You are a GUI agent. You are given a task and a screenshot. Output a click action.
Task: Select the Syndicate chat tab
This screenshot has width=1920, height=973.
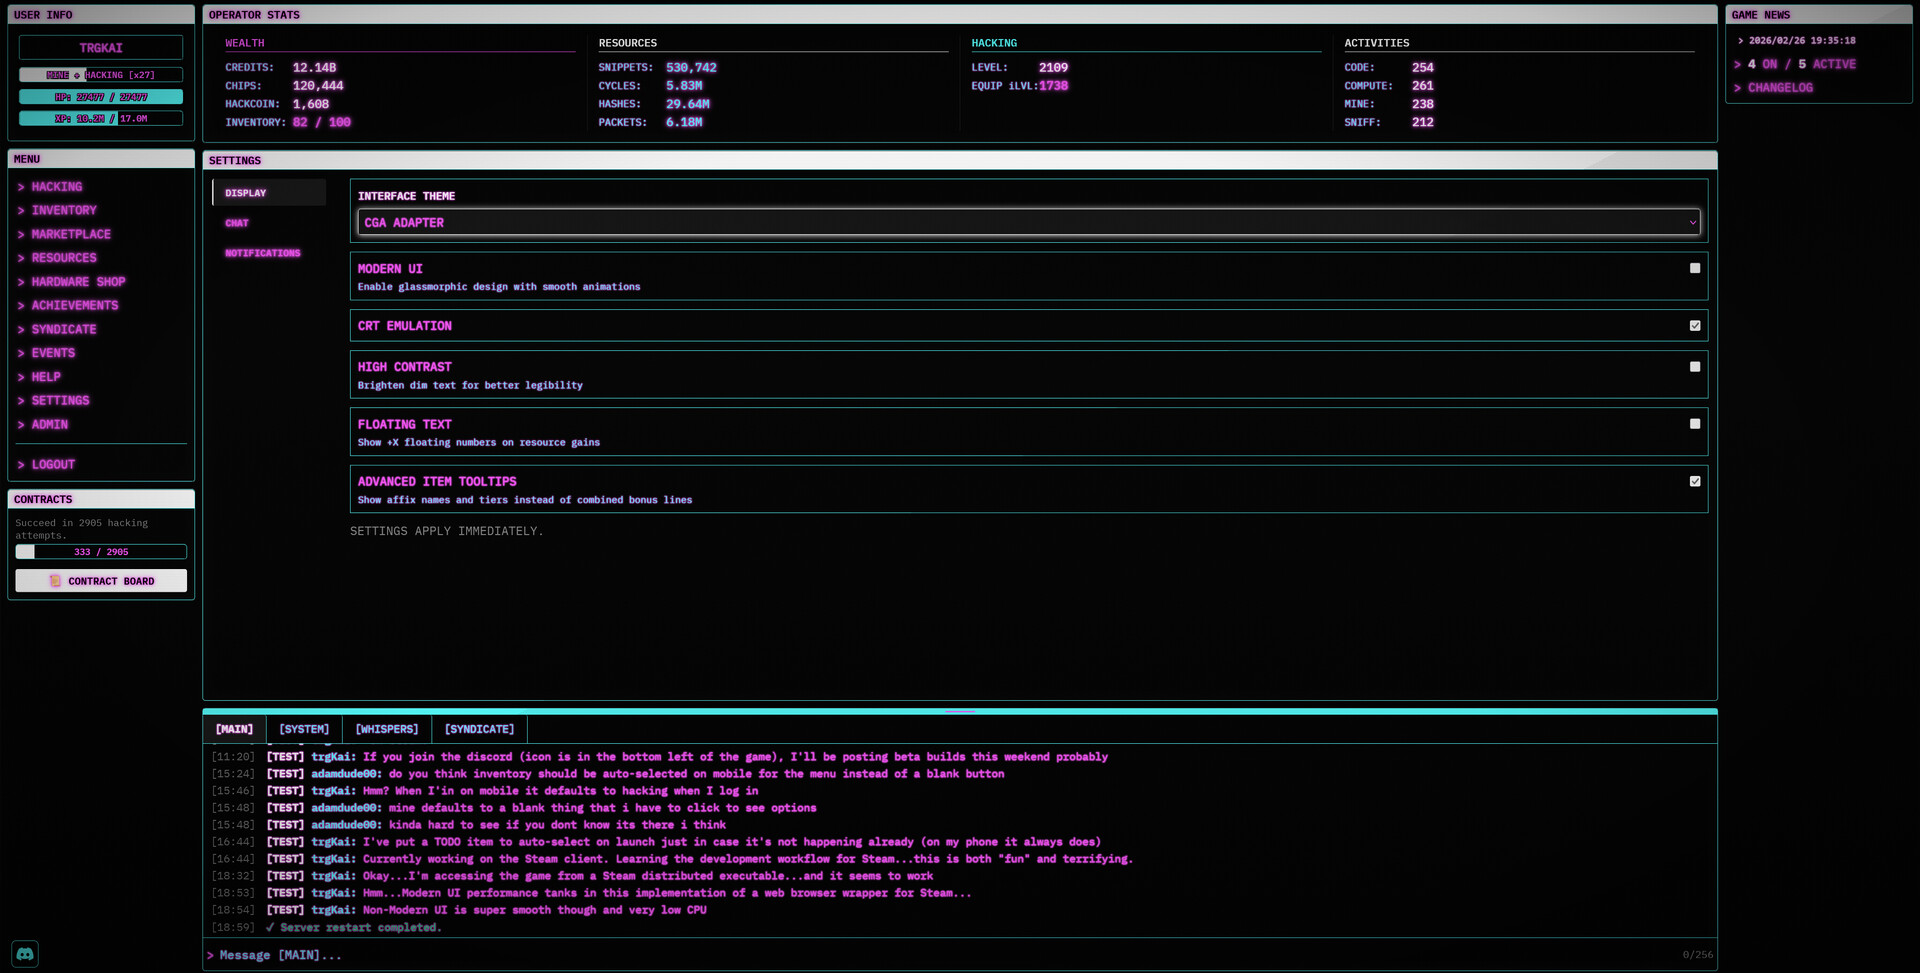[479, 730]
